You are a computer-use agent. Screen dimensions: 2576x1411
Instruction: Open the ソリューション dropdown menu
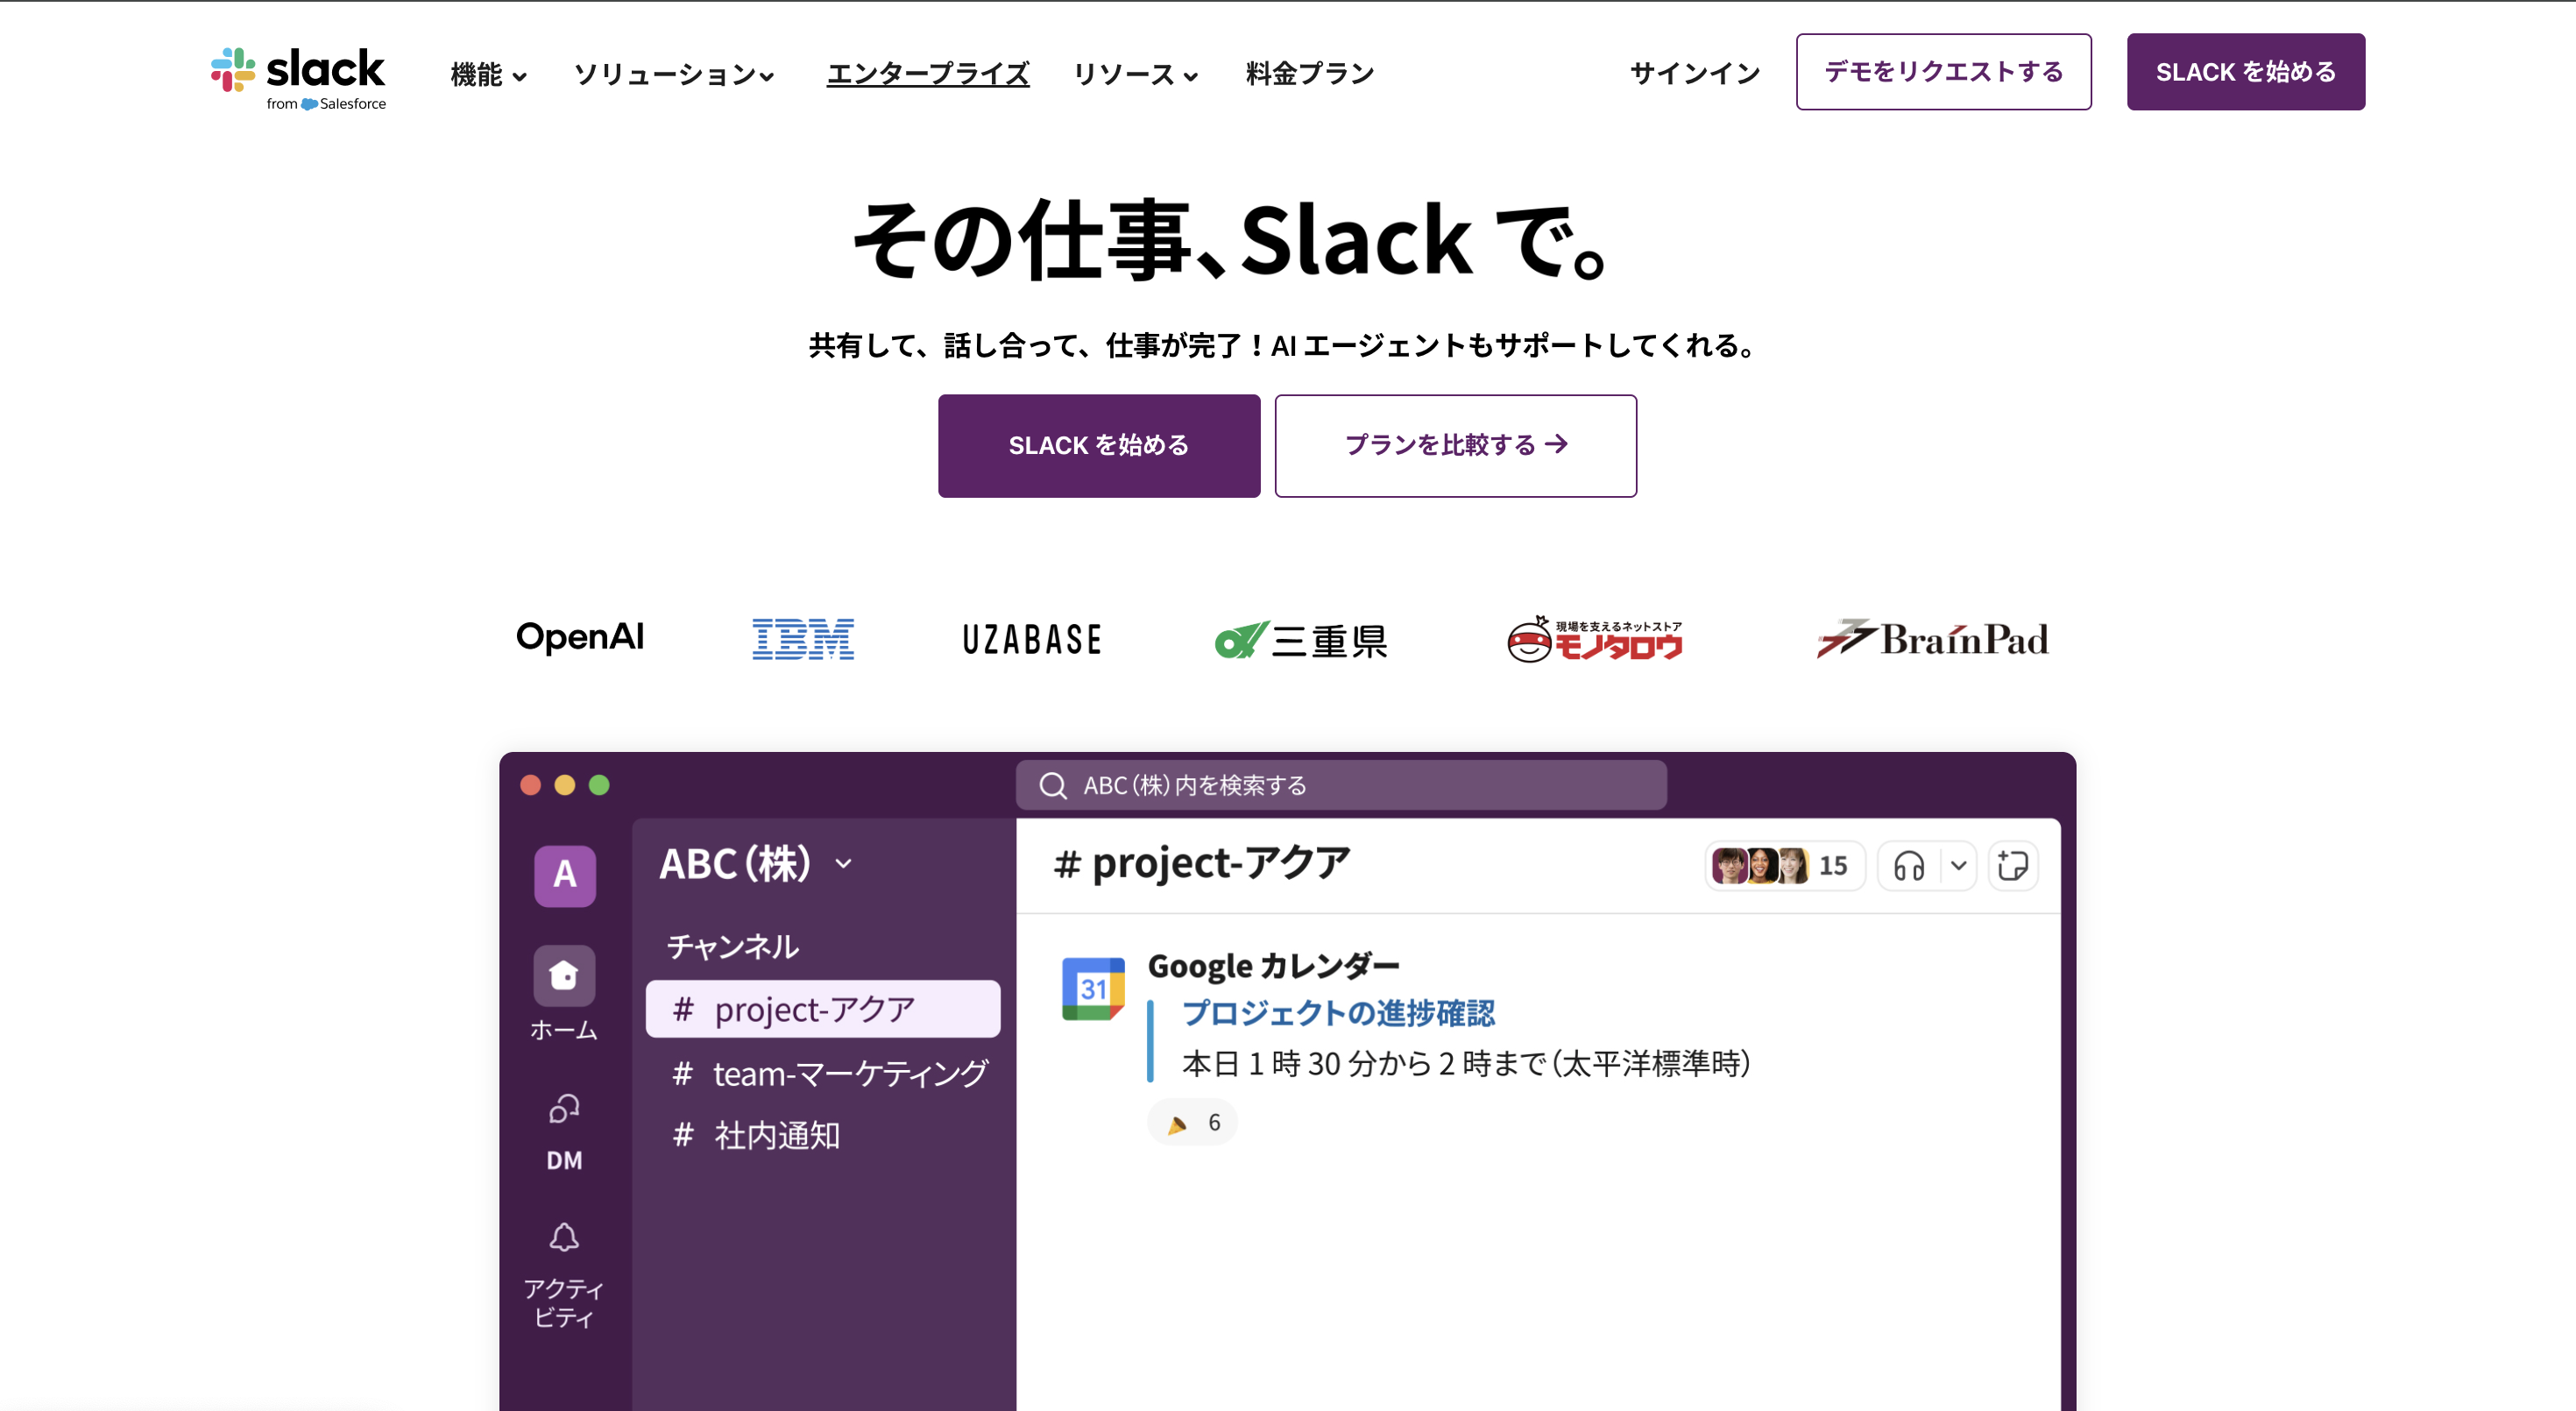[674, 73]
